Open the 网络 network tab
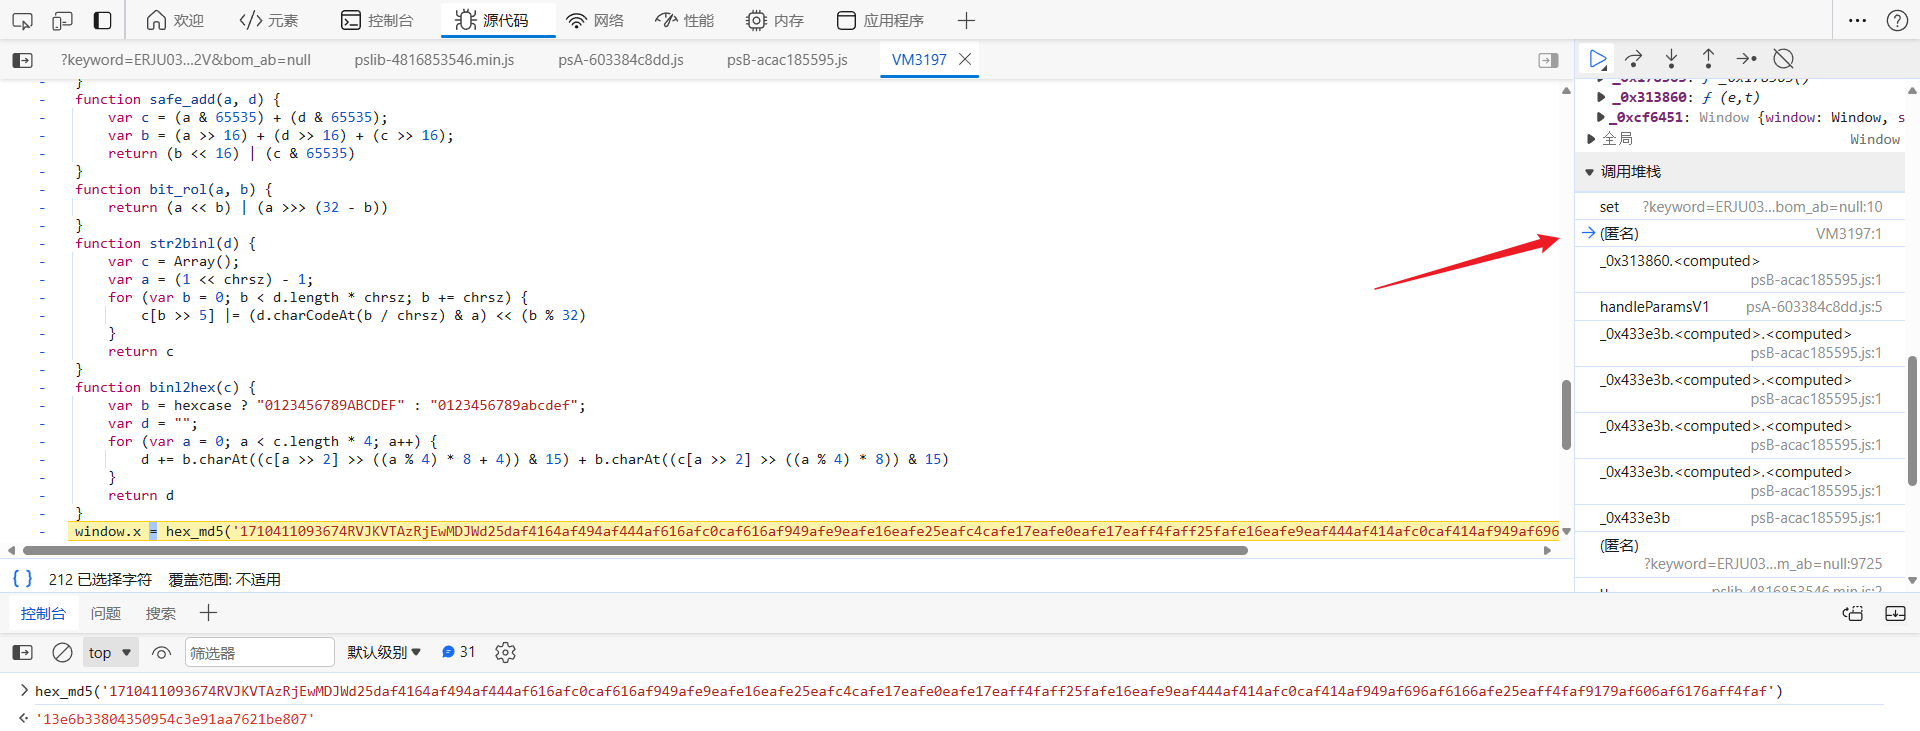 point(595,20)
